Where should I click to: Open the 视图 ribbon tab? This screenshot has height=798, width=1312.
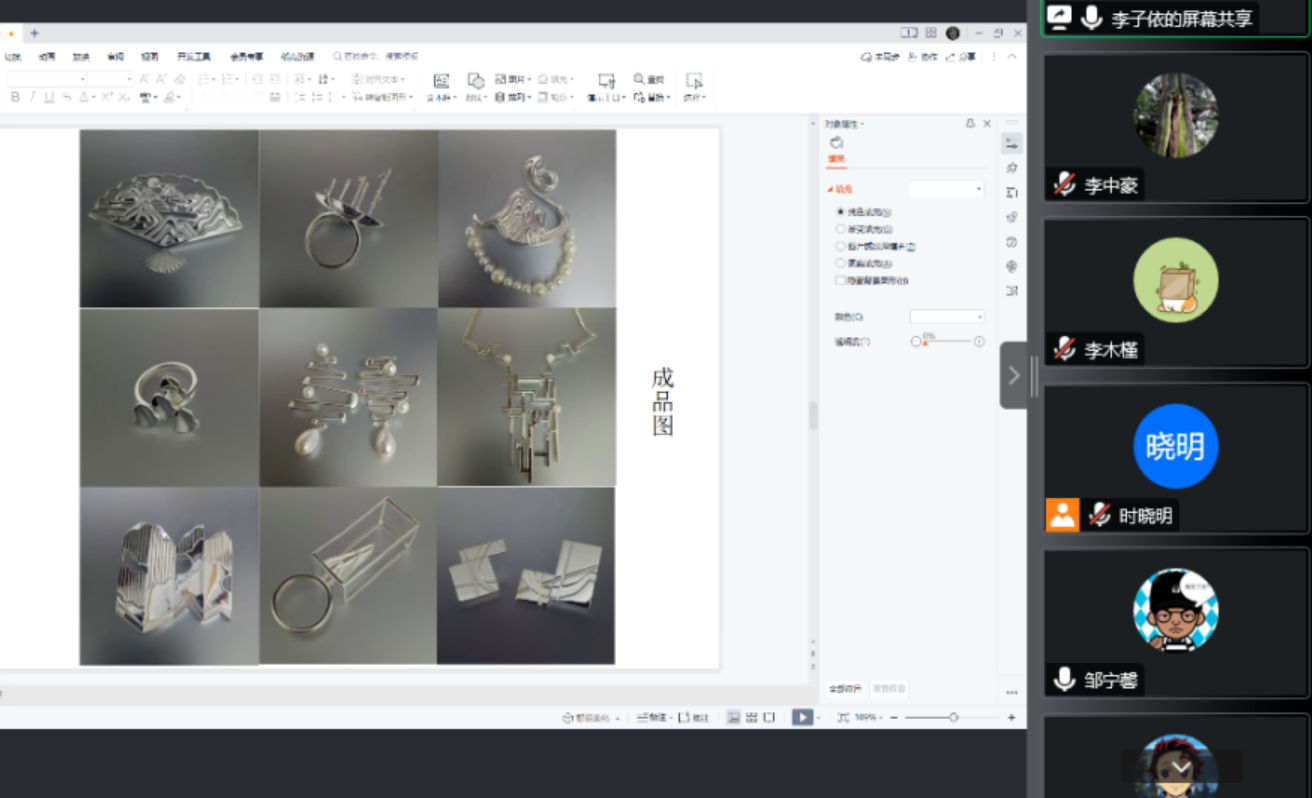[x=149, y=57]
